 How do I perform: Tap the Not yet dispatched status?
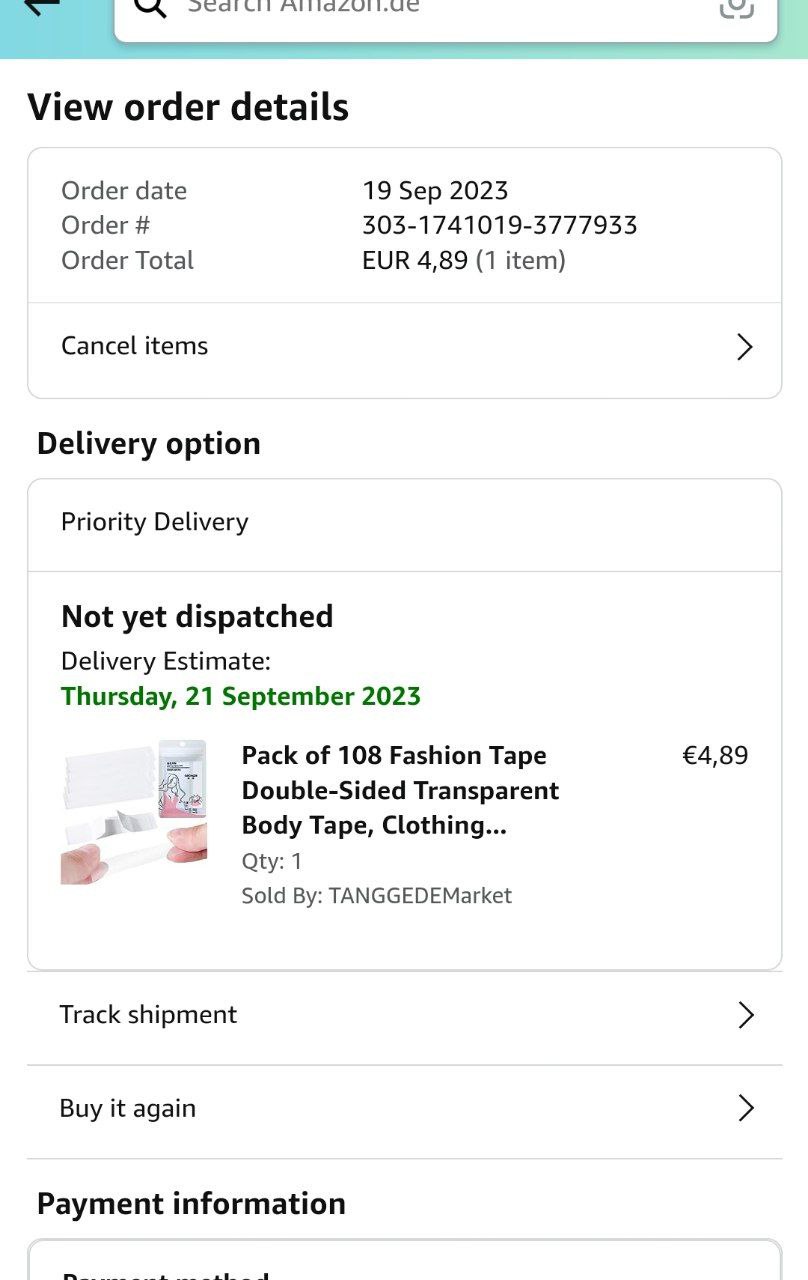click(197, 616)
